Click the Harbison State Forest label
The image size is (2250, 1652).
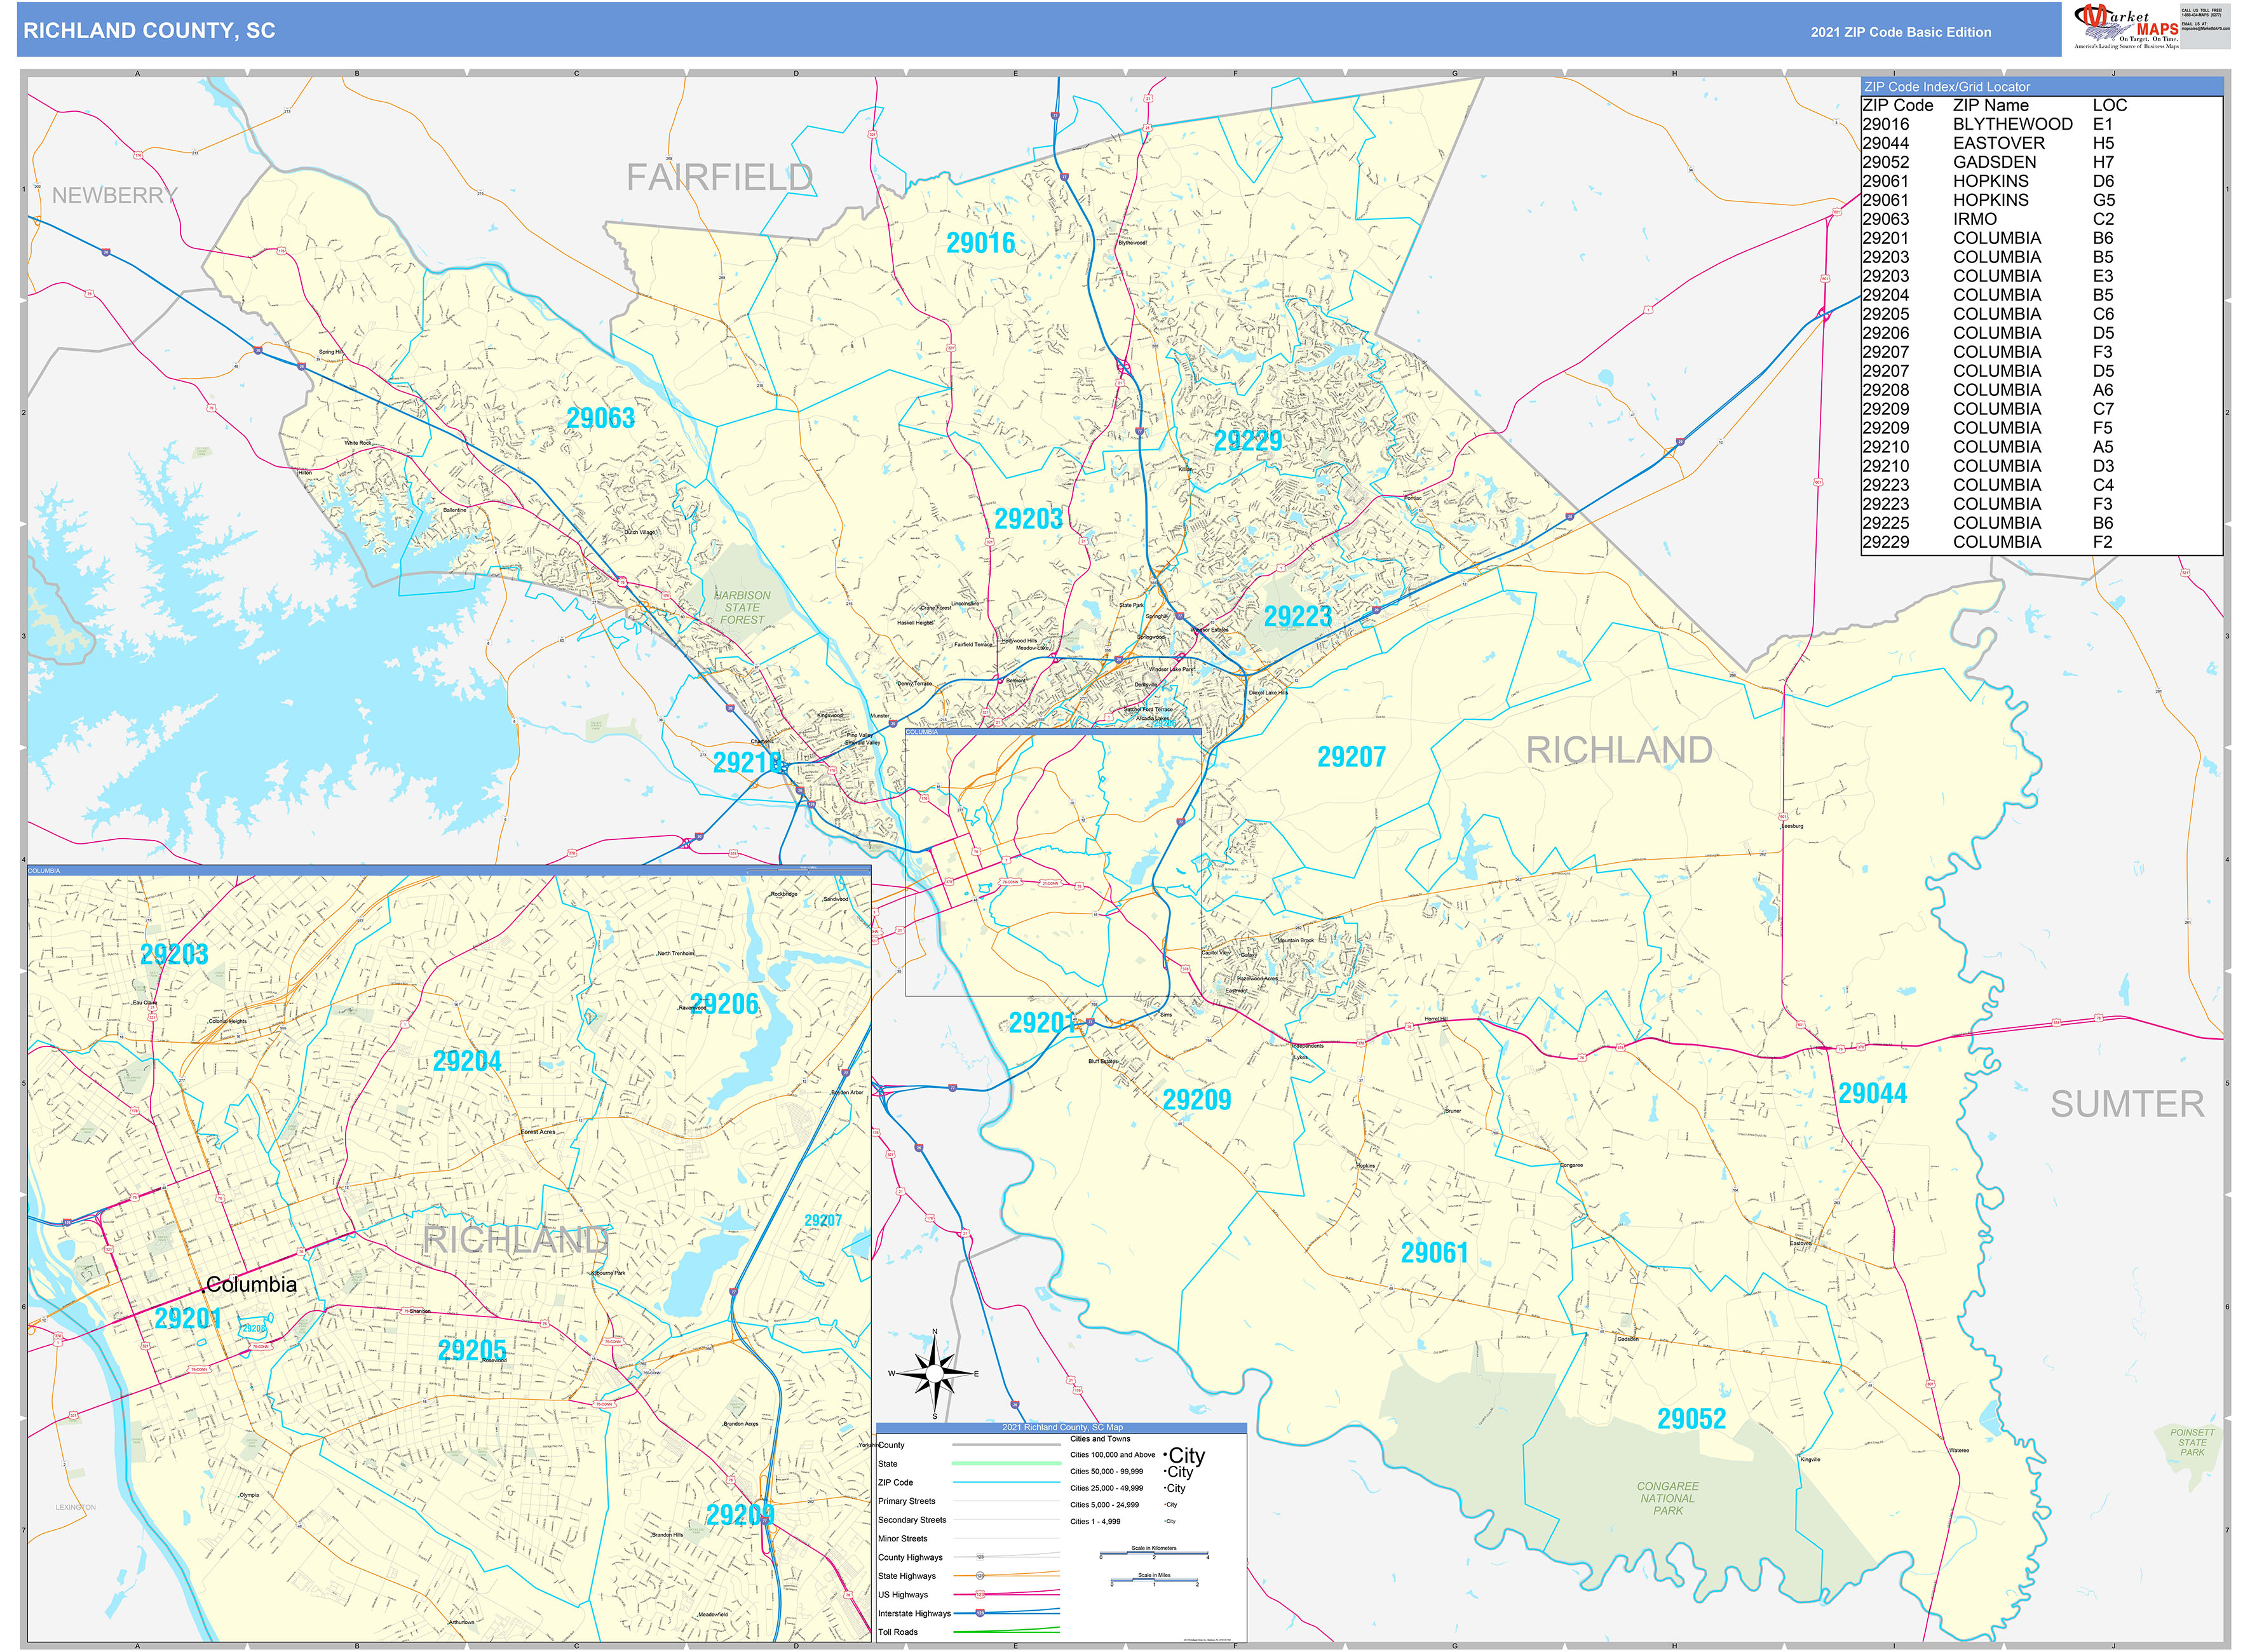tap(742, 608)
